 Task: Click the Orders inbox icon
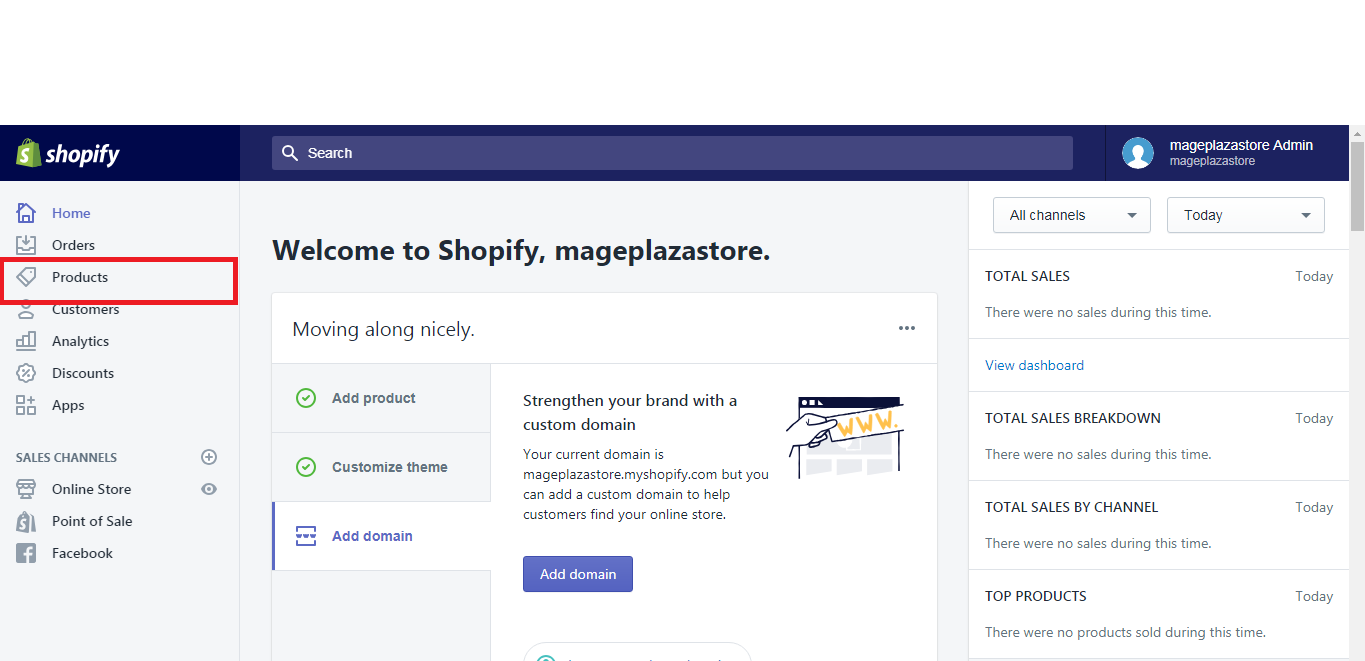[26, 245]
